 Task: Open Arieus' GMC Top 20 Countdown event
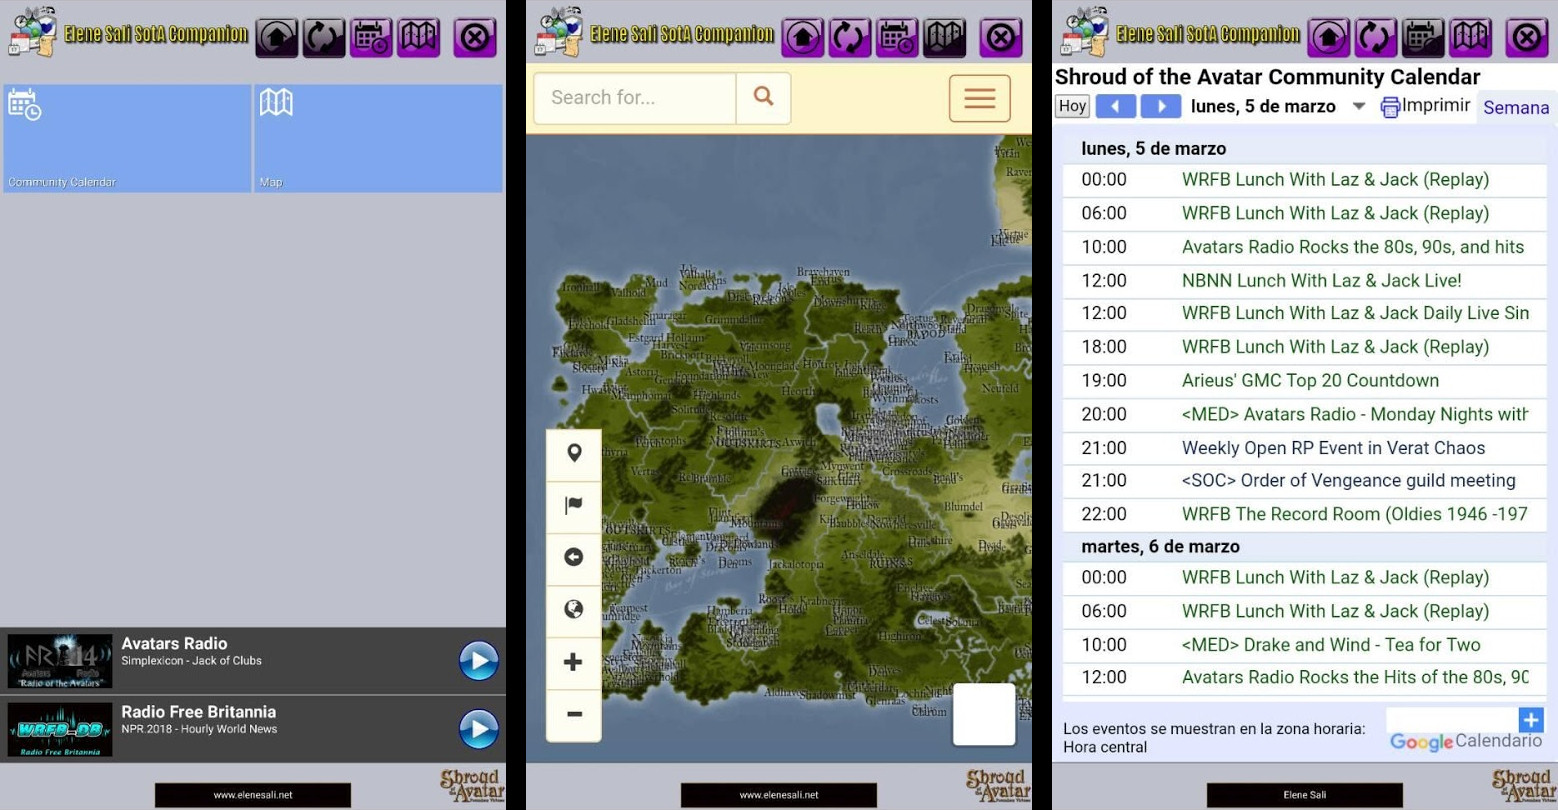[x=1310, y=380]
